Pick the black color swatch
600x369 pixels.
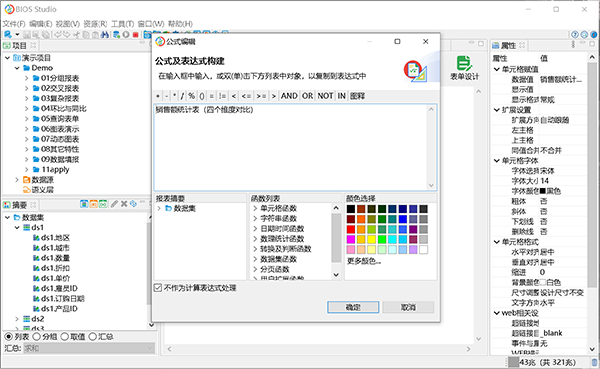[351, 209]
